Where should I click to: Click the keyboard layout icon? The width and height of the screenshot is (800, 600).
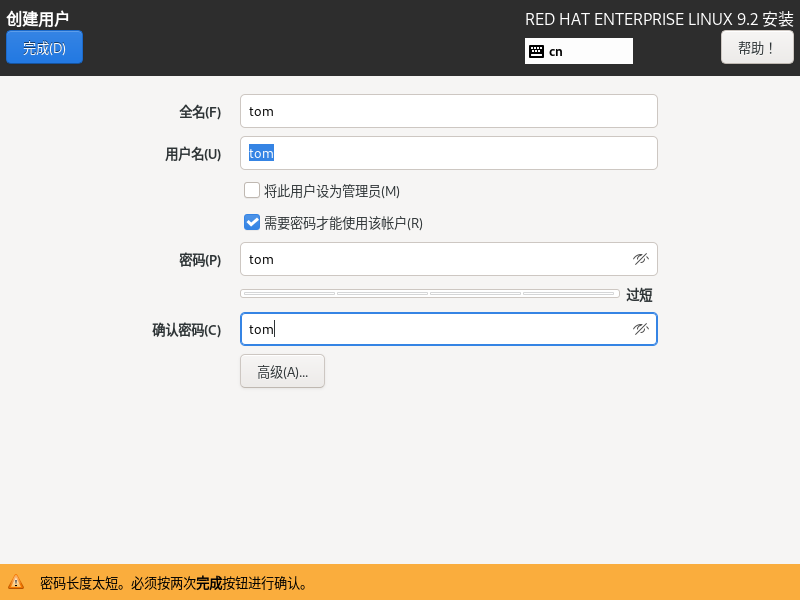[x=537, y=51]
